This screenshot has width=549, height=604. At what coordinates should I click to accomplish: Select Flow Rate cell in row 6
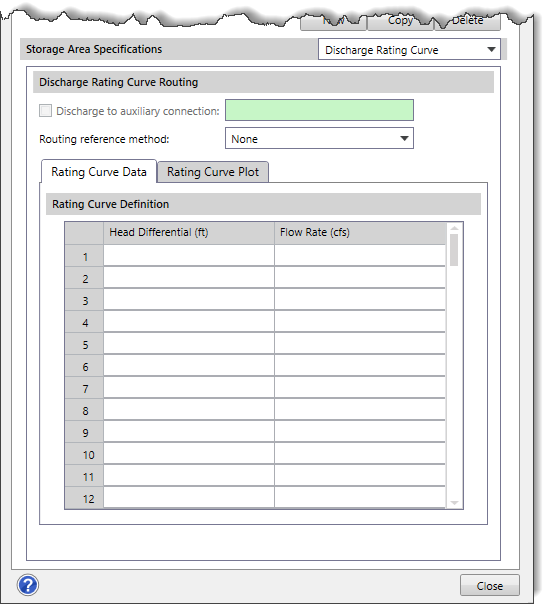(360, 365)
